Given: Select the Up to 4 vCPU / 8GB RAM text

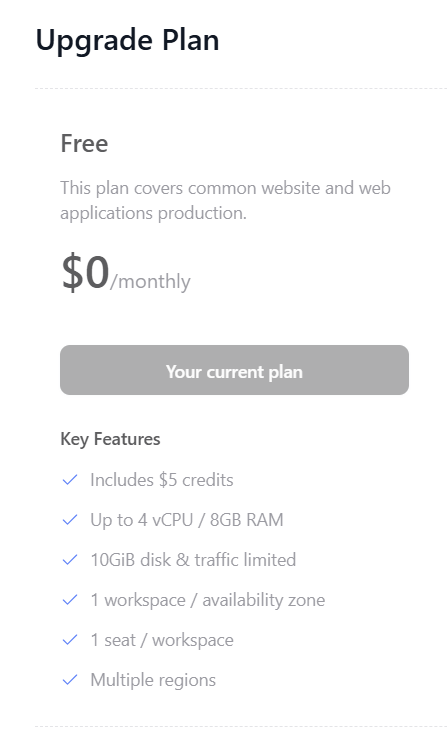Looking at the screenshot, I should click(187, 520).
